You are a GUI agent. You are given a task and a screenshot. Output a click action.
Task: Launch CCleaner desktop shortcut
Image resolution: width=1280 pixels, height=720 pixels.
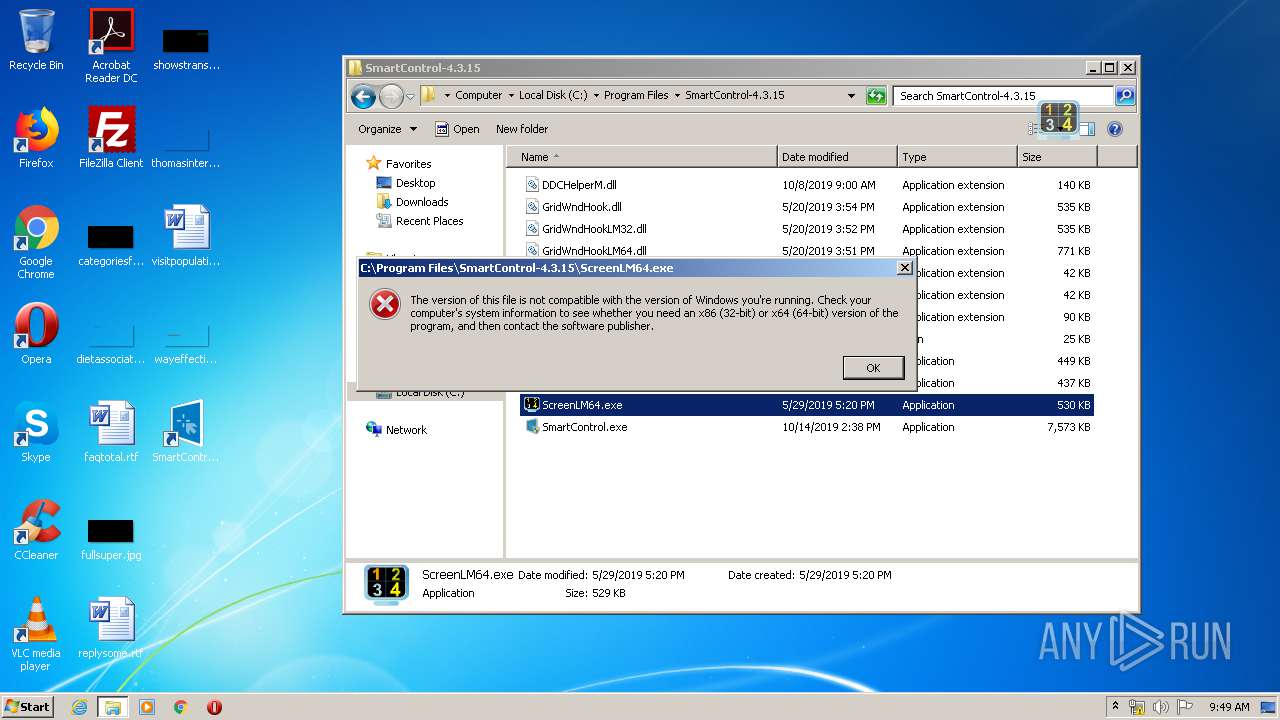coord(36,529)
